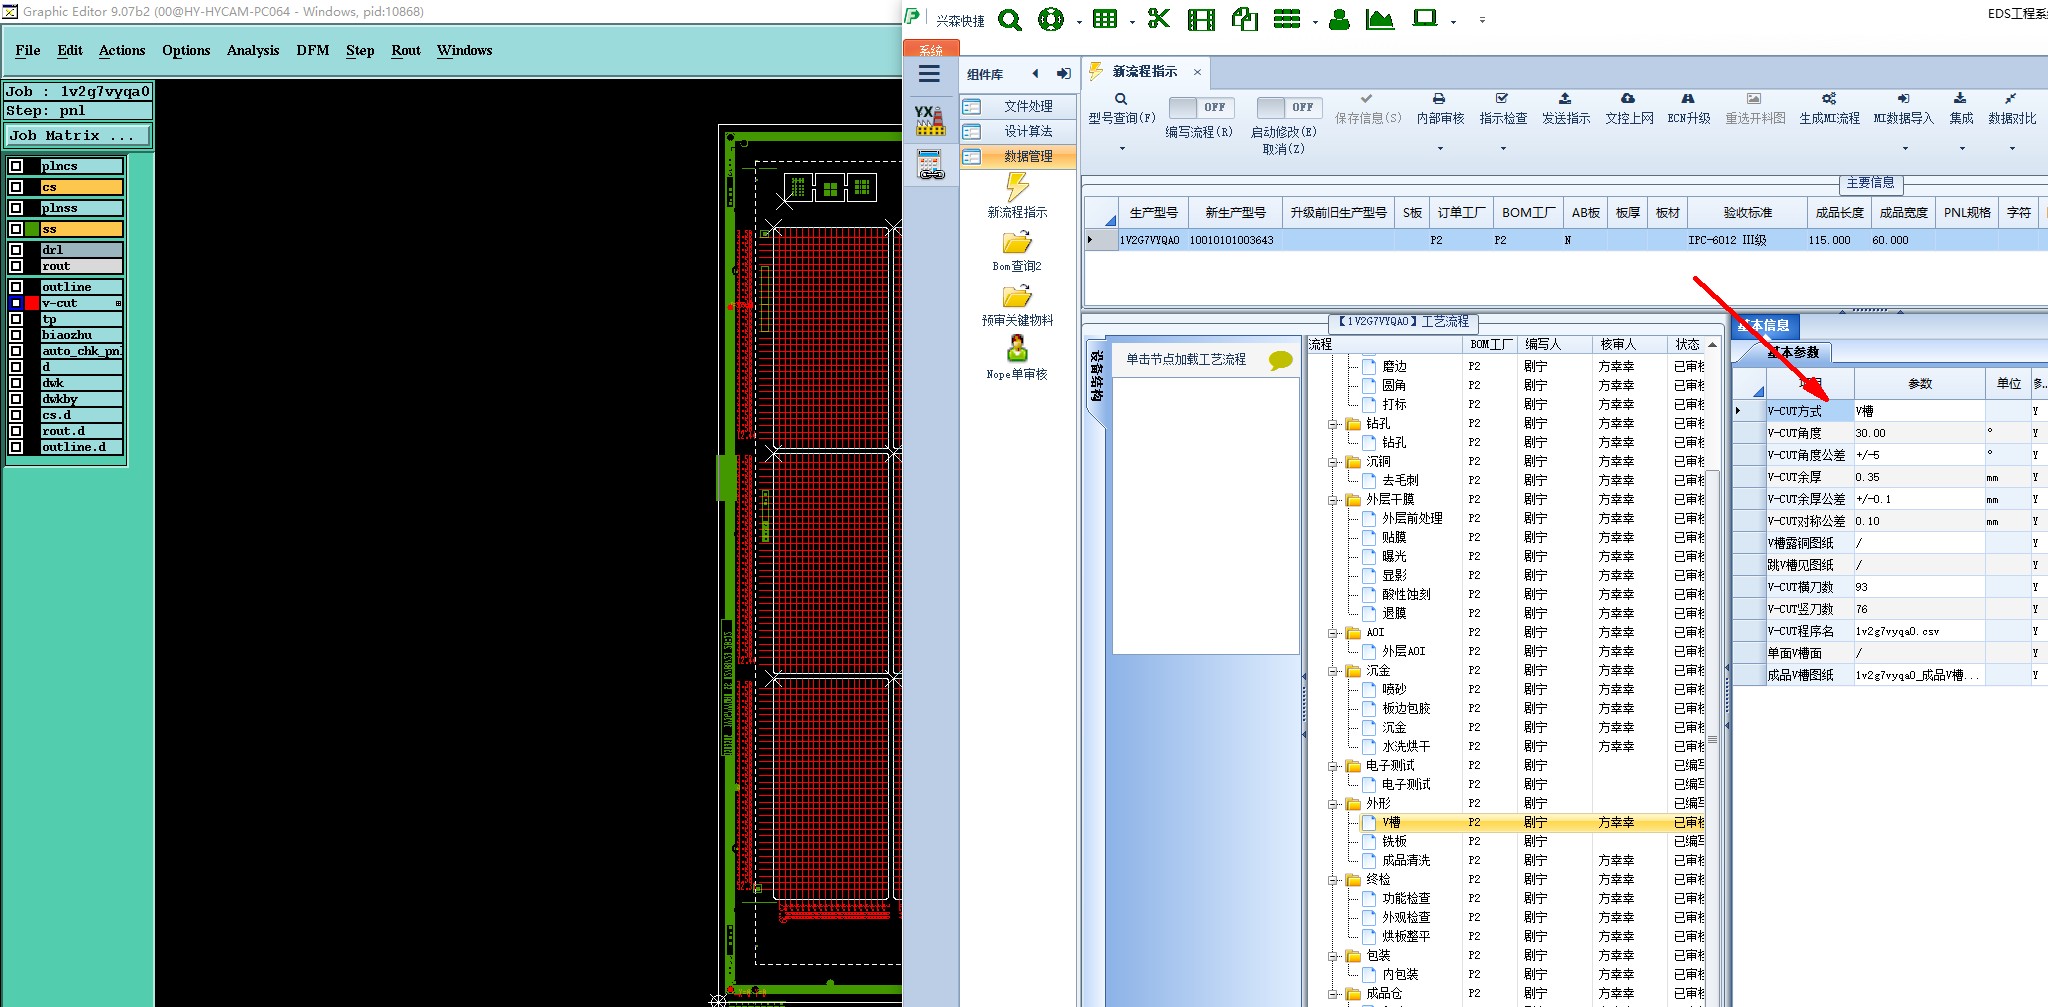Click the YX factory icon in sidebar
The width and height of the screenshot is (2048, 1007).
pyautogui.click(x=930, y=120)
